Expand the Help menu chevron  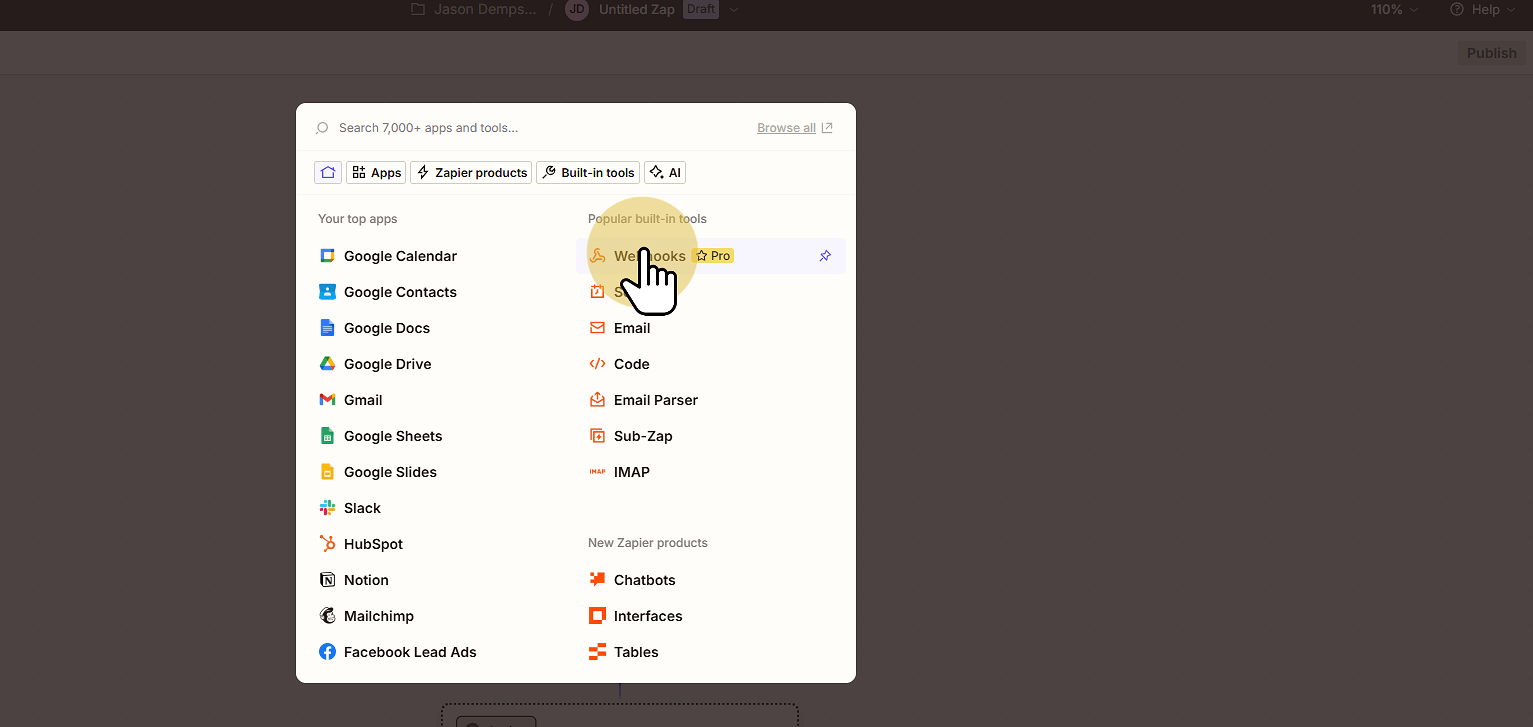[x=1511, y=9]
